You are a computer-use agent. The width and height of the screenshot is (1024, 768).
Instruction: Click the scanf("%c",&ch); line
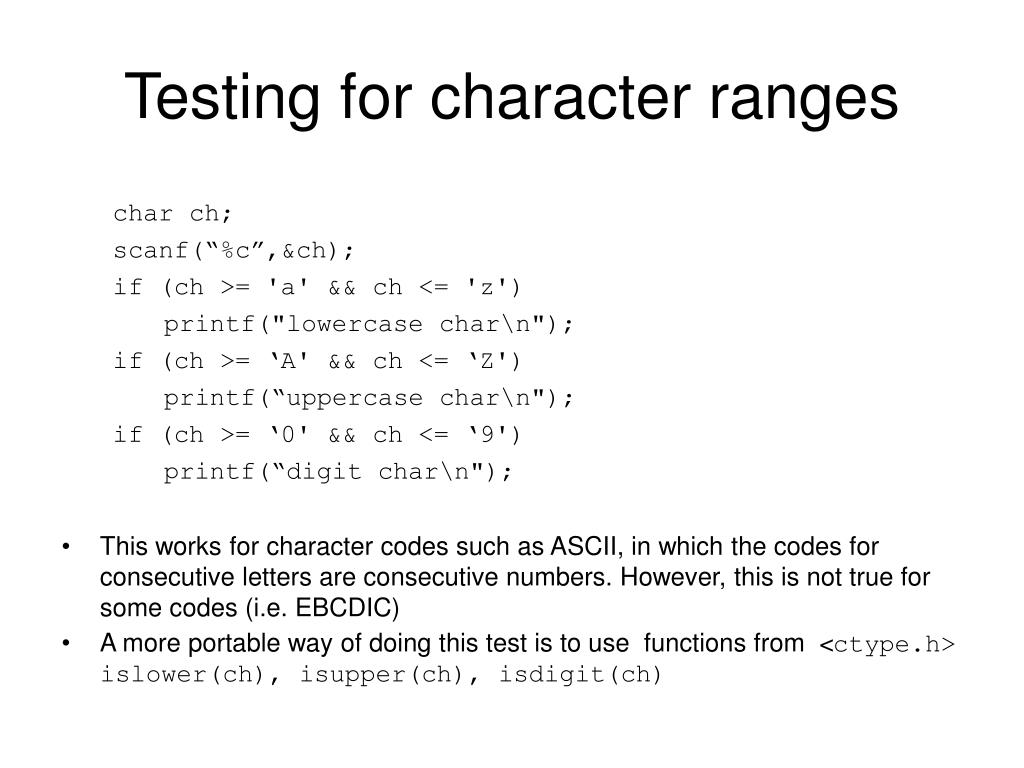pyautogui.click(x=234, y=251)
